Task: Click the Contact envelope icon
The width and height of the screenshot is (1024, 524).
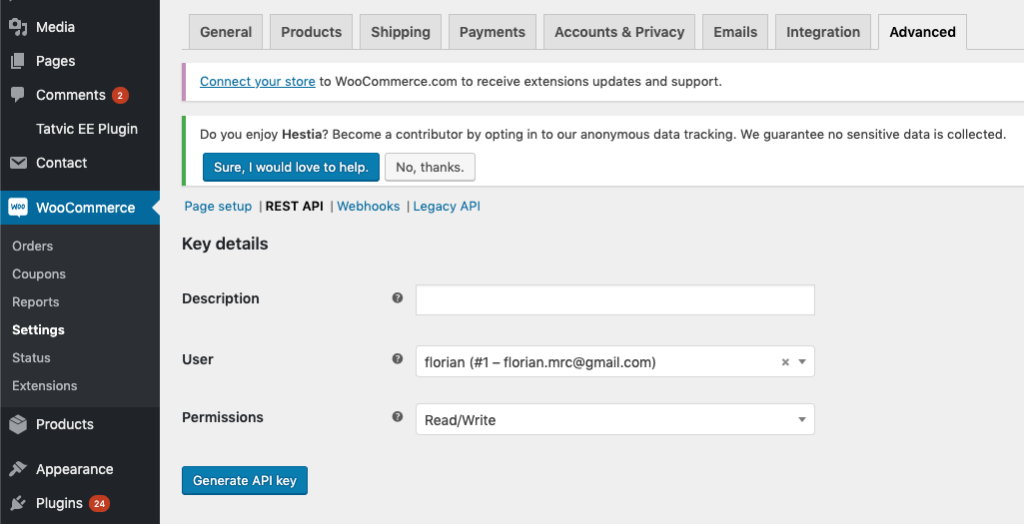Action: coord(18,163)
